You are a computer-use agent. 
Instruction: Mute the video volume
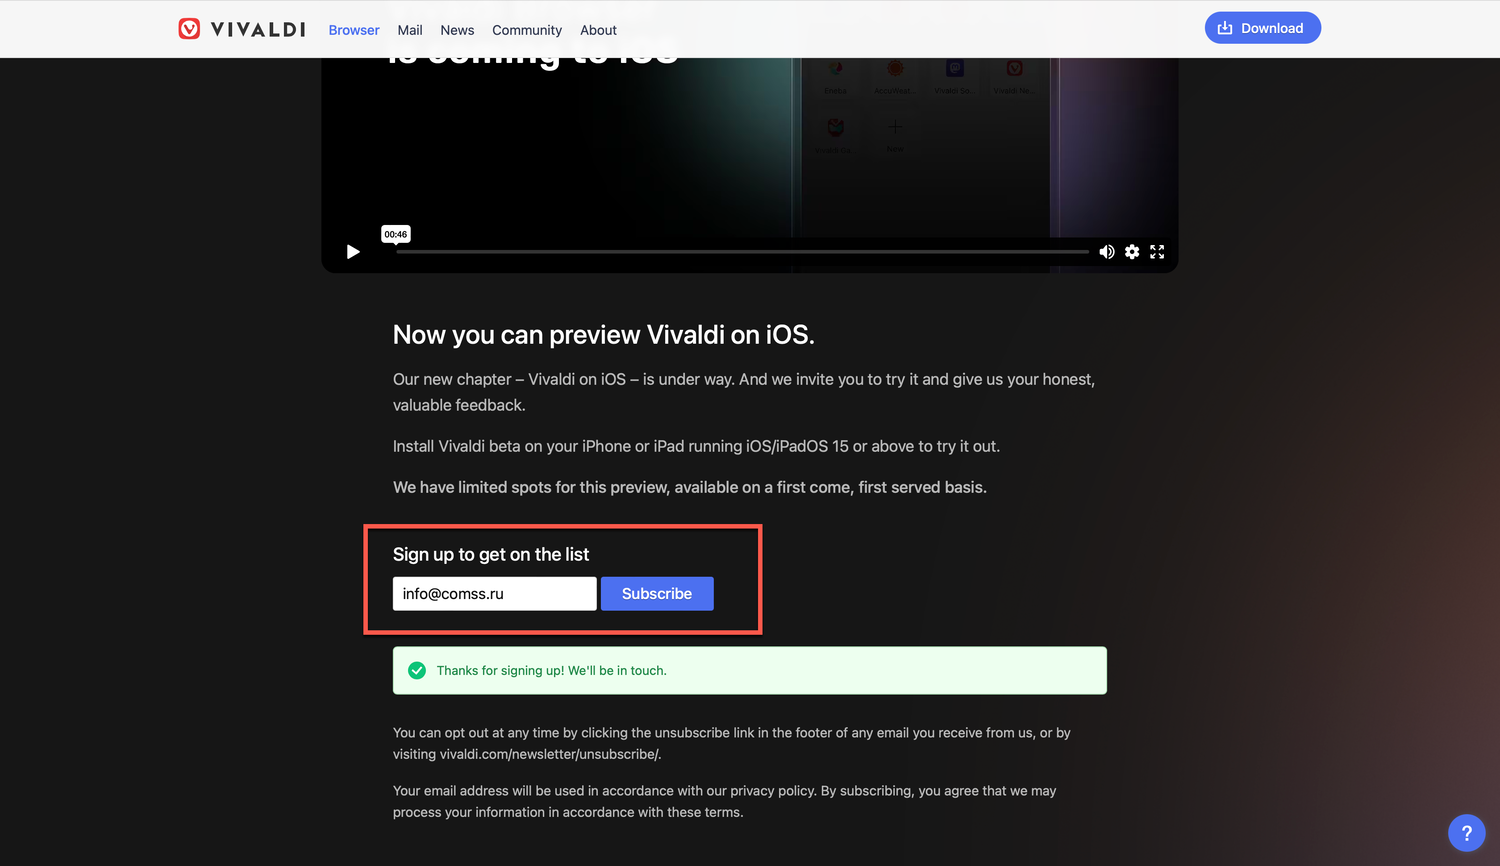[x=1107, y=252]
